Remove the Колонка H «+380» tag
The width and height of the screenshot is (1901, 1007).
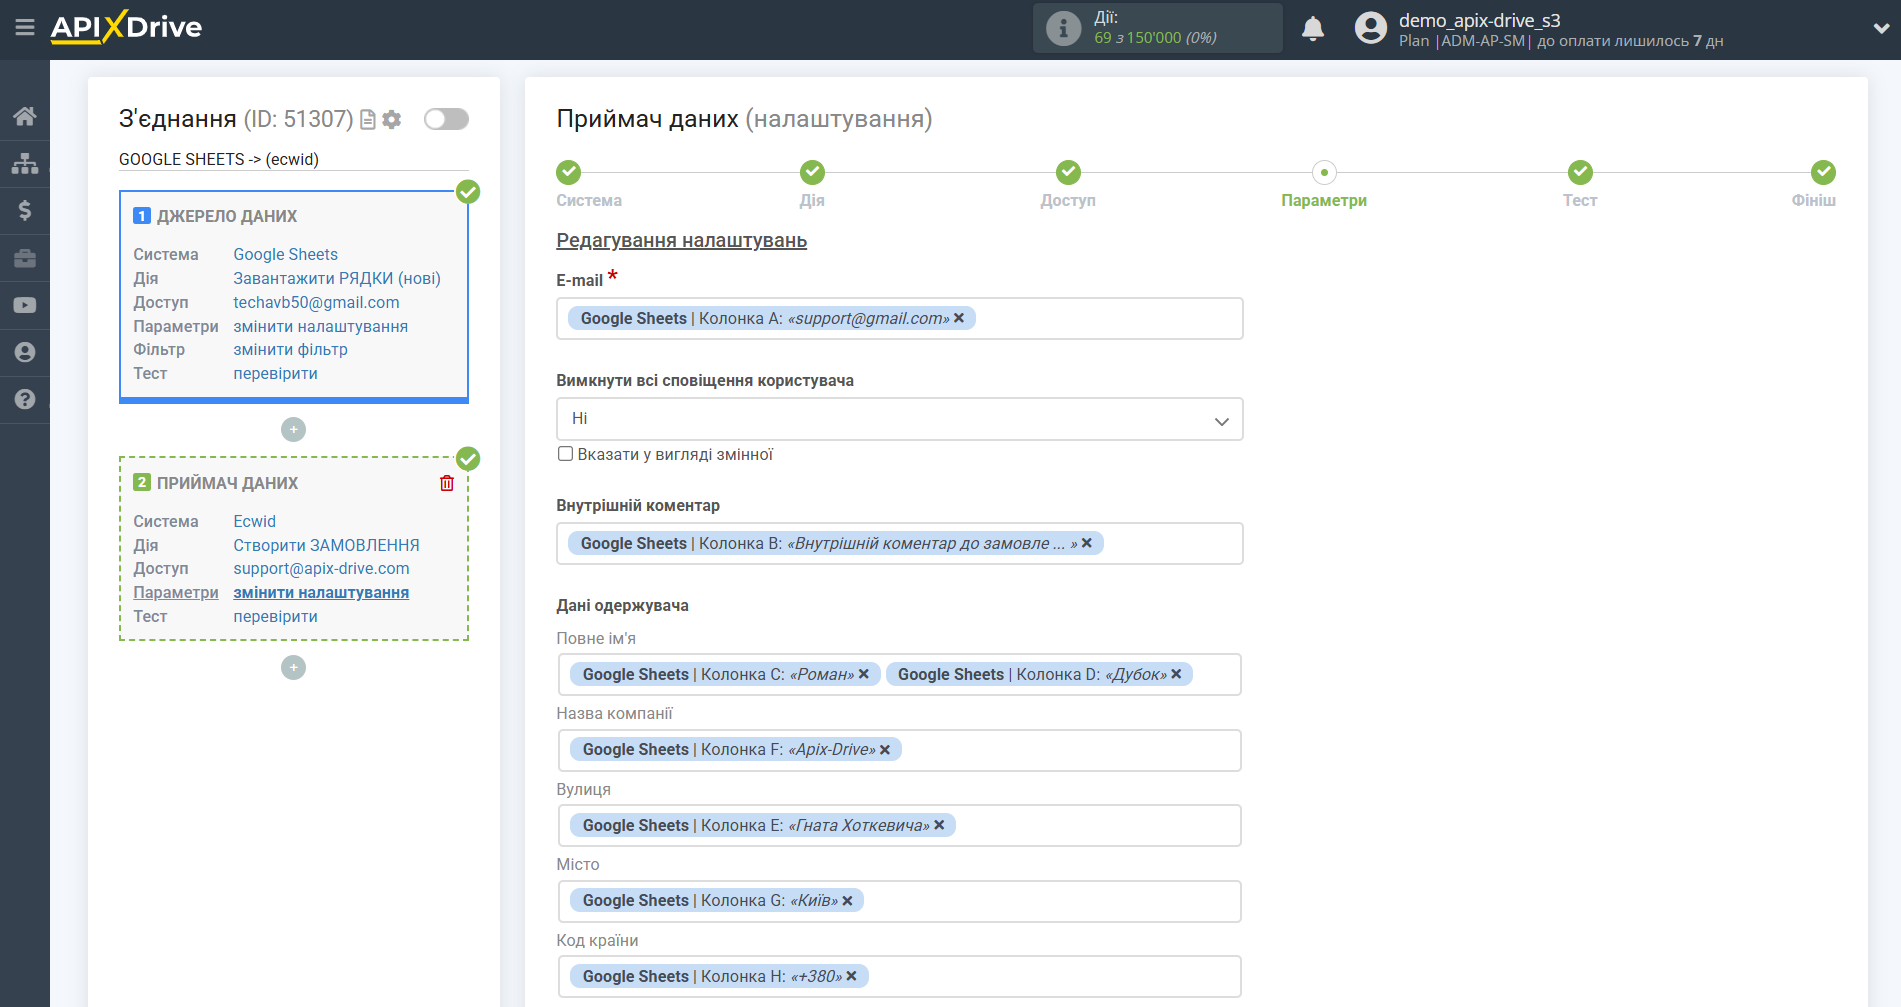pos(852,976)
